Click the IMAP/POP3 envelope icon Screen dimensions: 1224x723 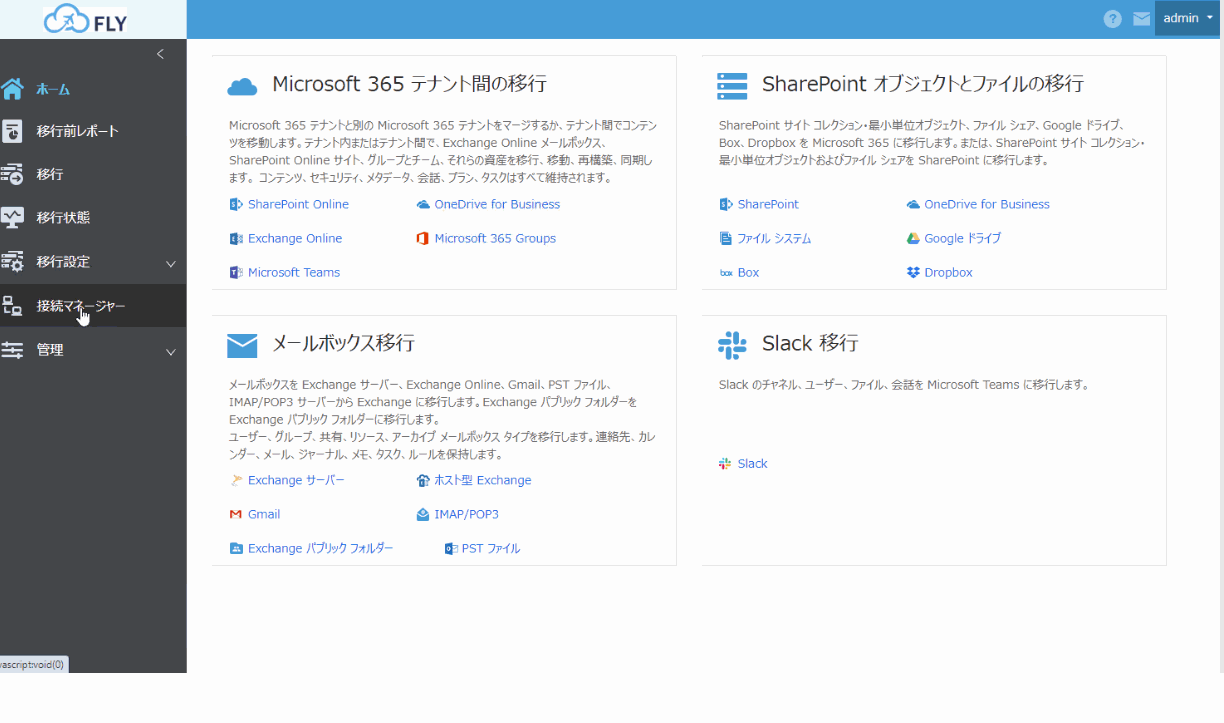tap(423, 514)
